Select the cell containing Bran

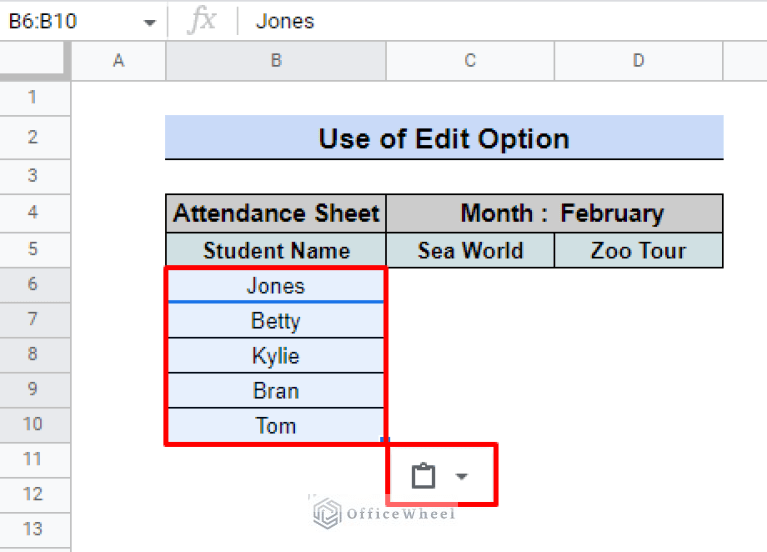click(276, 391)
